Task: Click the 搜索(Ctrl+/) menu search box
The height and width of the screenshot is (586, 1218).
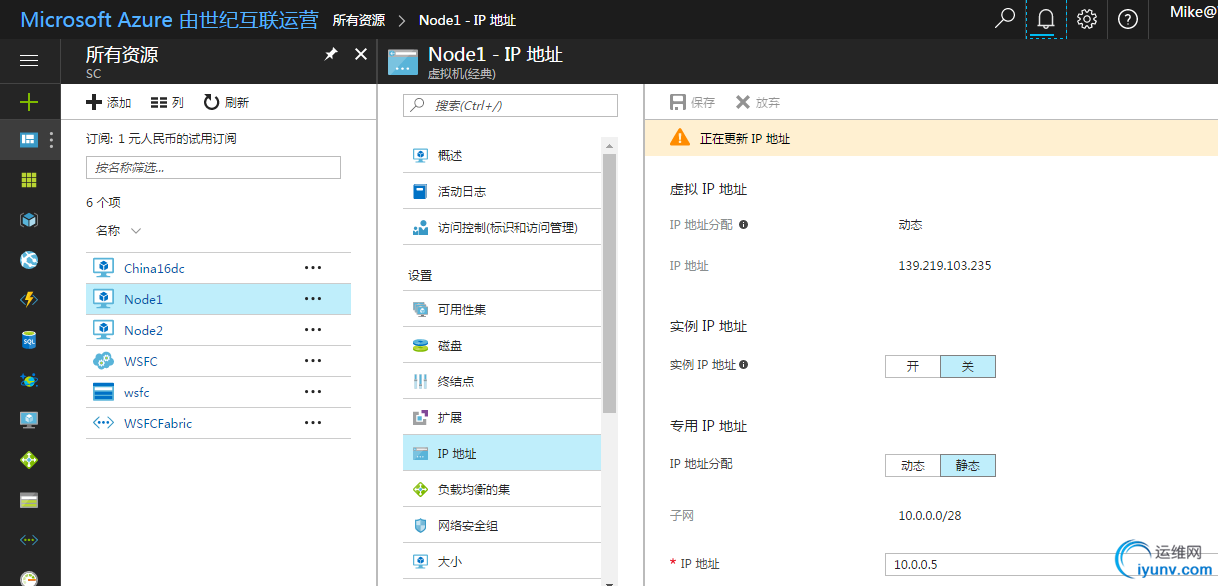Action: tap(510, 105)
